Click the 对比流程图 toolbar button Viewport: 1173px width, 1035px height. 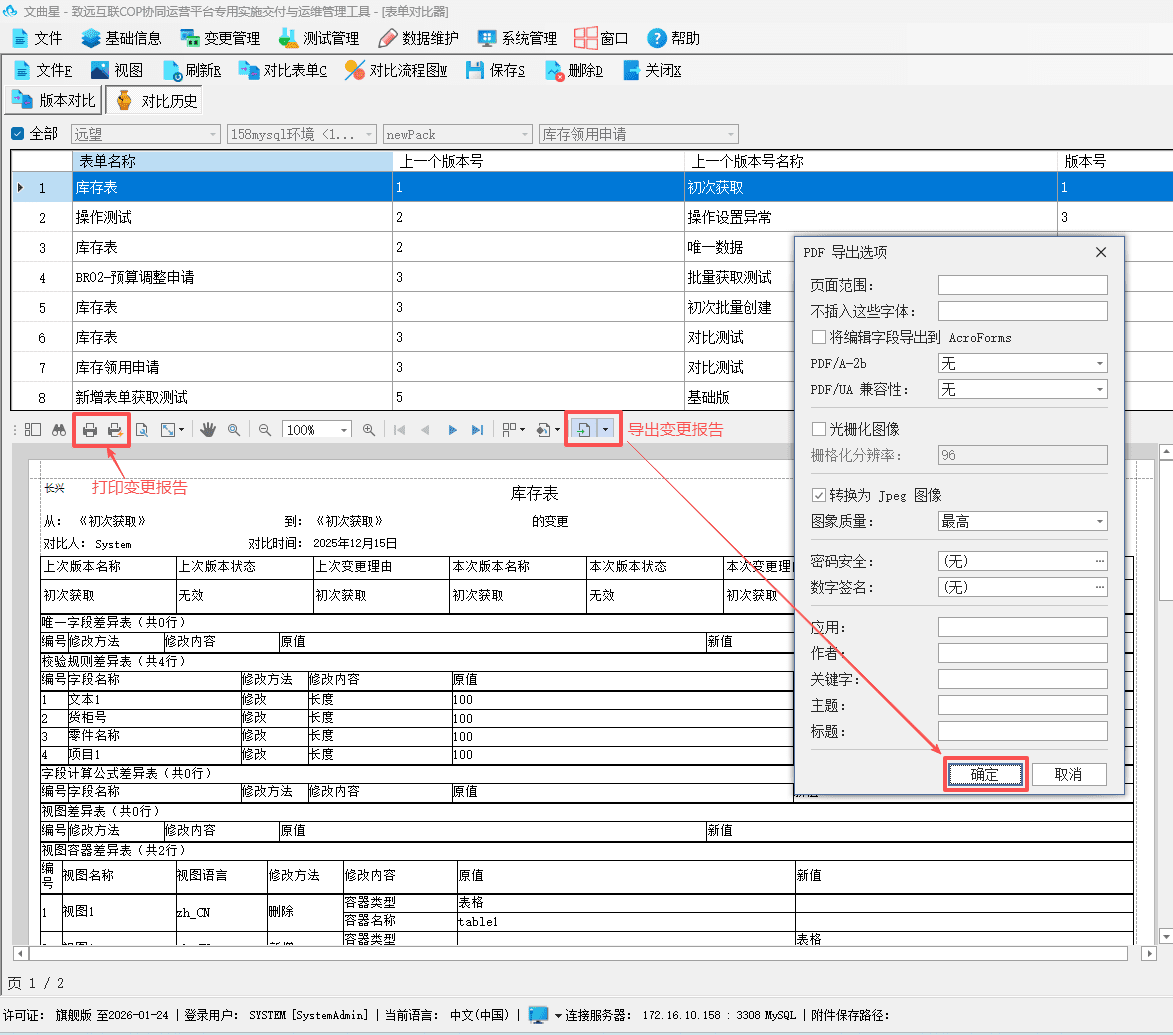396,70
